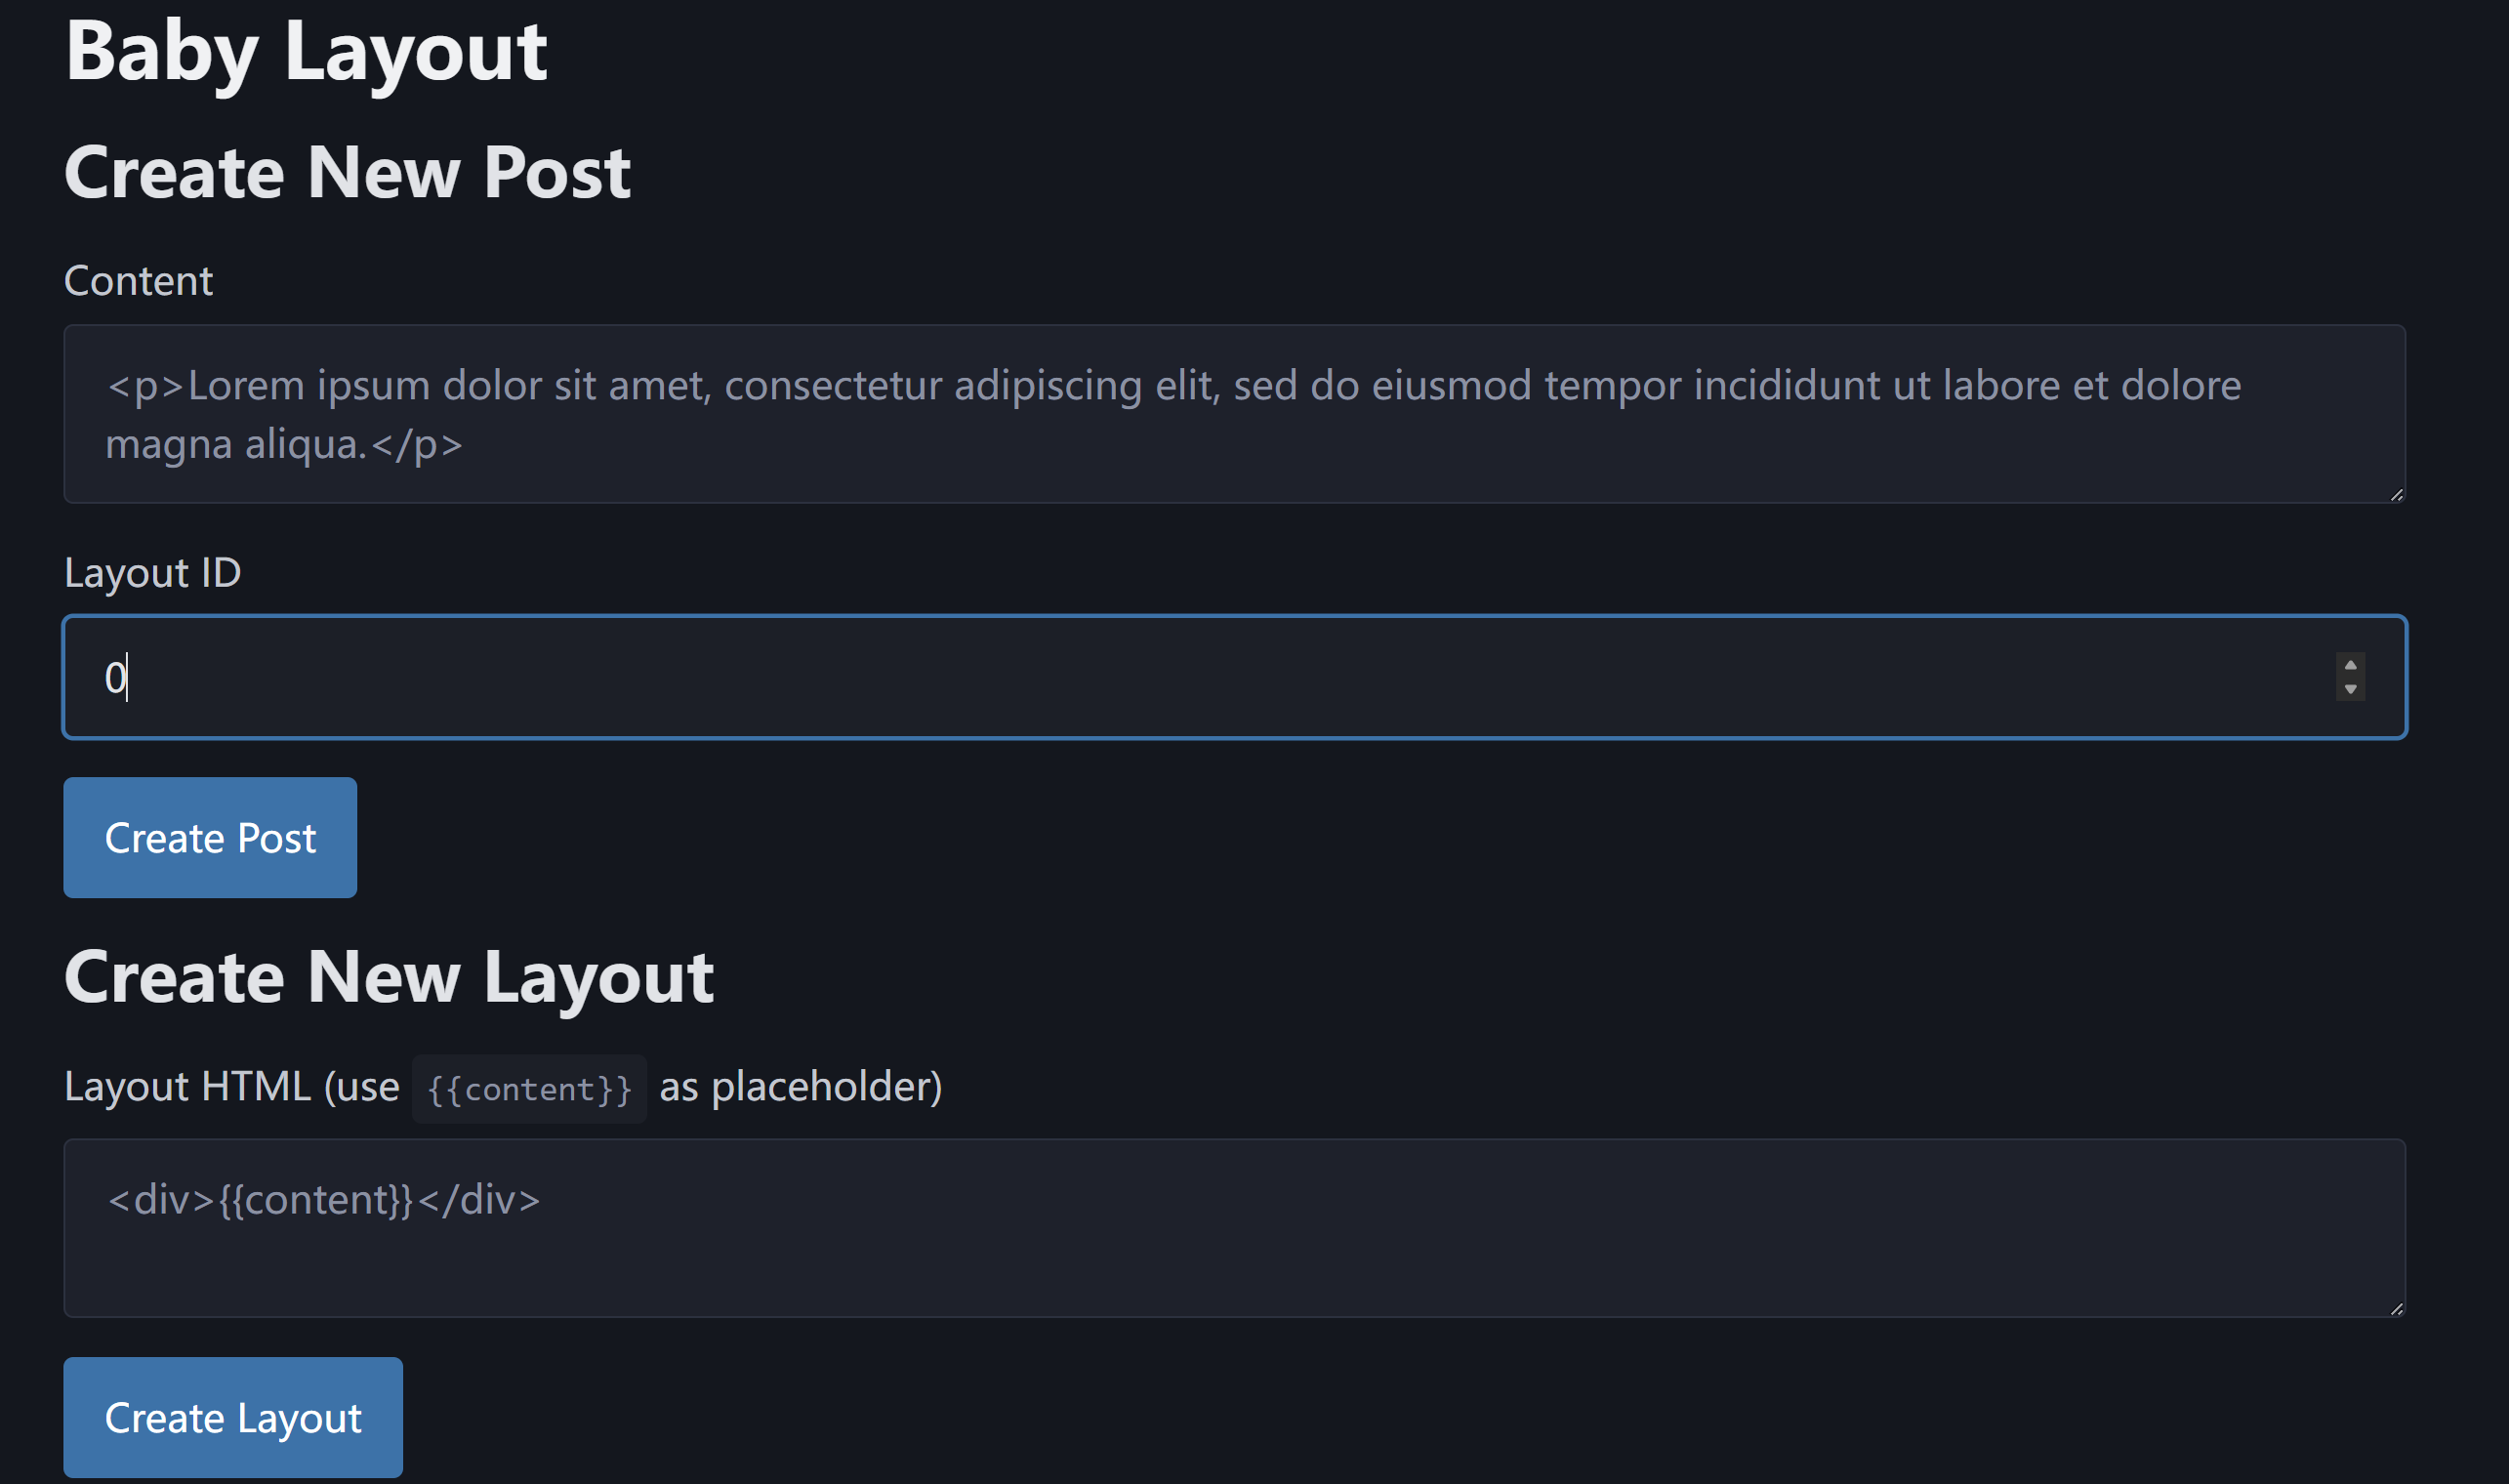Viewport: 2509px width, 1484px height.
Task: Decrease Layout ID with the down arrow
Action: click(x=2350, y=689)
